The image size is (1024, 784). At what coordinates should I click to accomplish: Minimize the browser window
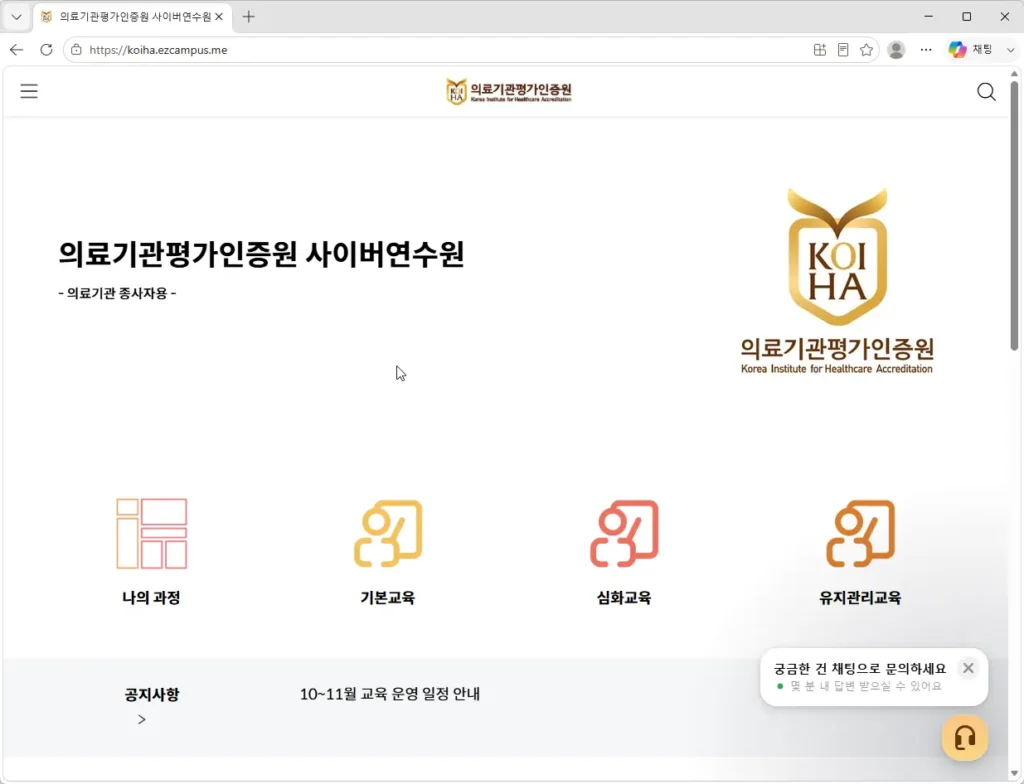(929, 16)
